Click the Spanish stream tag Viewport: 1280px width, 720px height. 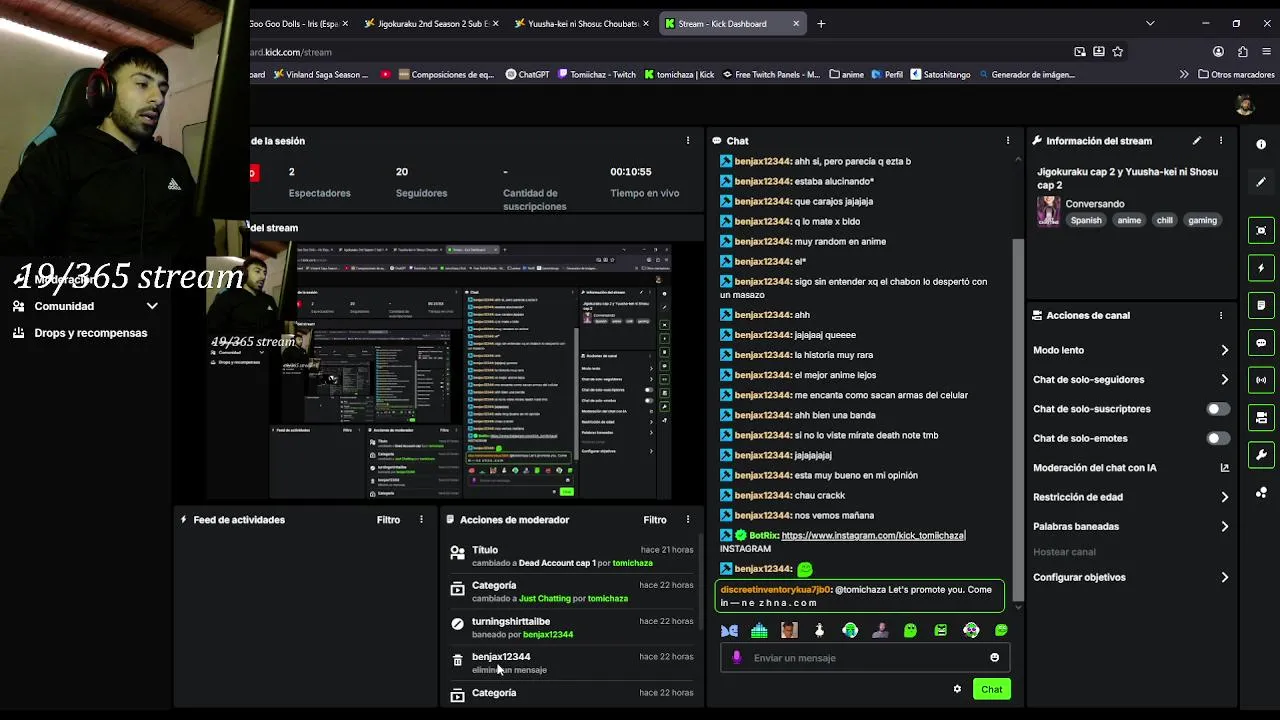click(1086, 220)
